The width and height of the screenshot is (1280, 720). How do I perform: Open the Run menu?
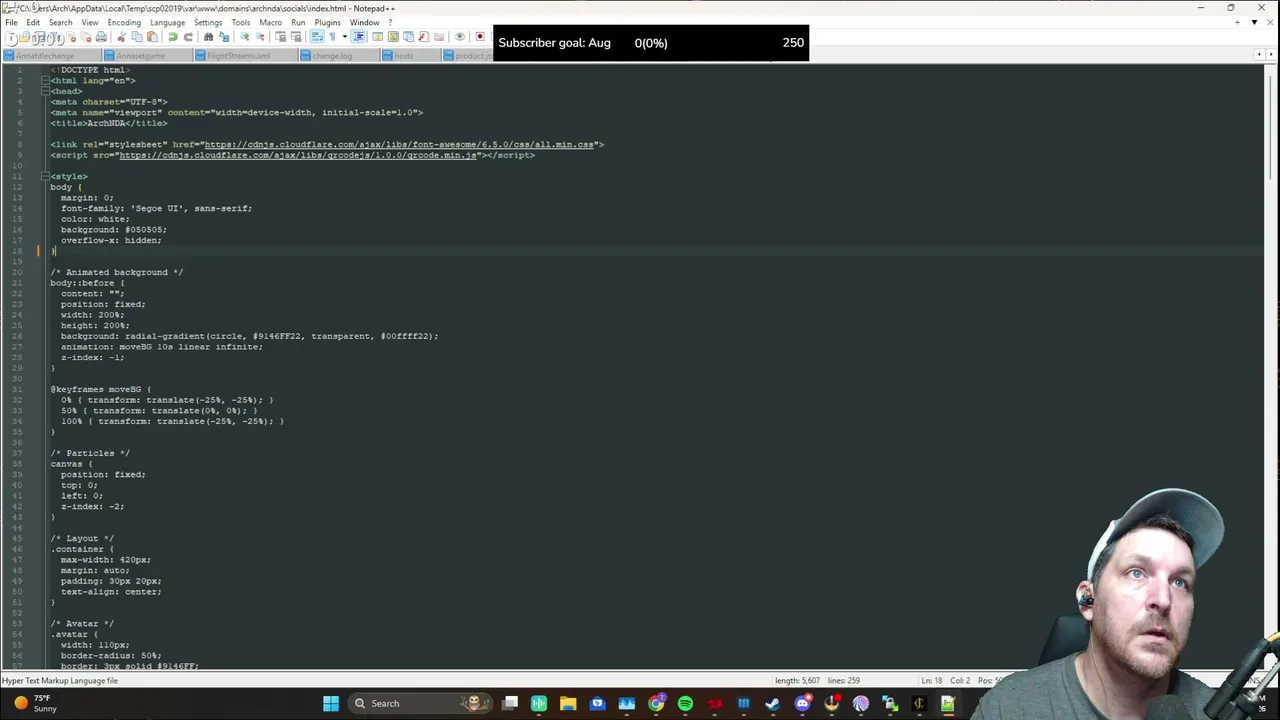click(x=298, y=22)
